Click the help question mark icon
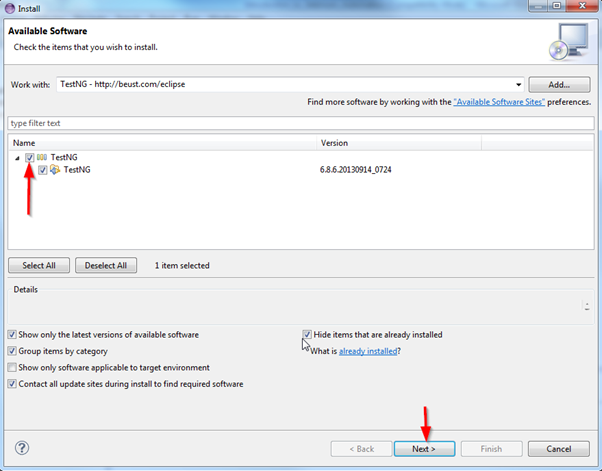 point(22,448)
